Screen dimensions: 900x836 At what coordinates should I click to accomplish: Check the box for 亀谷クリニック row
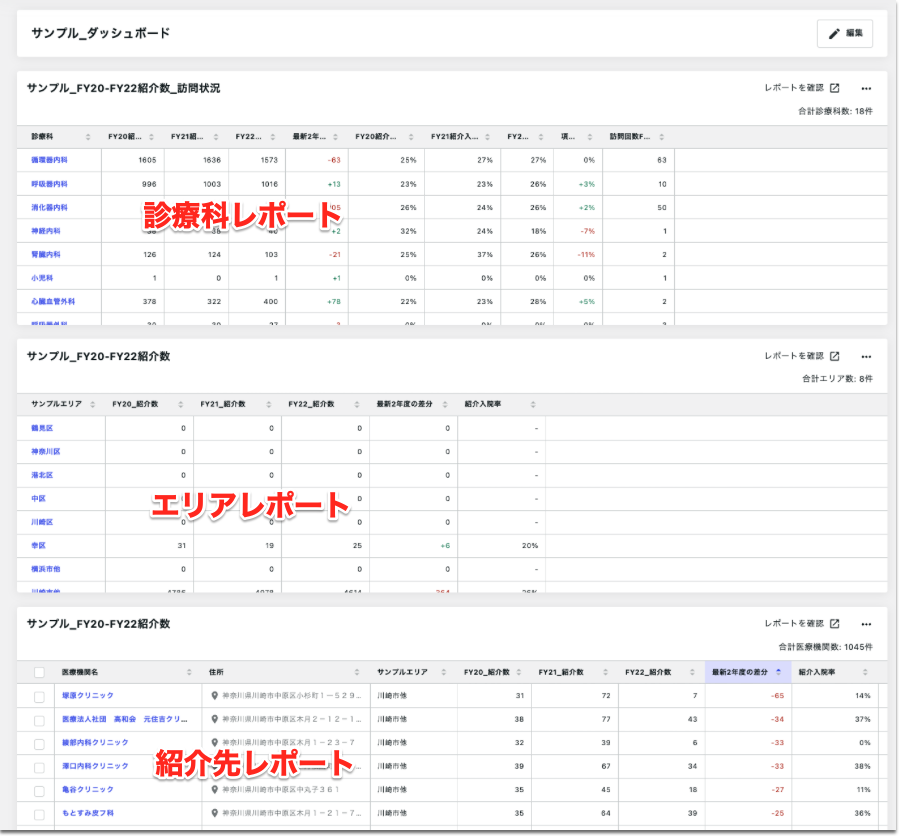(39, 791)
